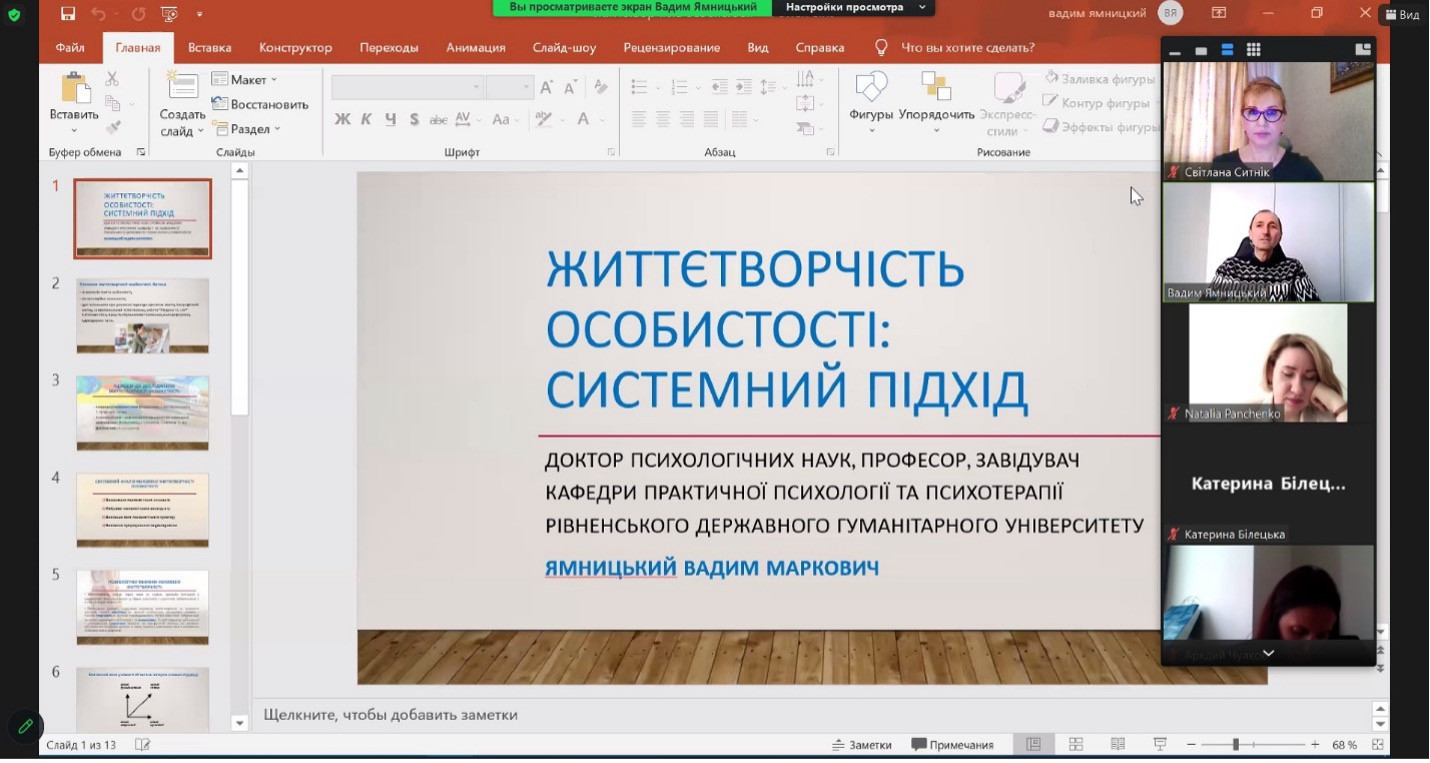1430x763 pixels.
Task: Click the Восстановить reset button
Action: [260, 104]
